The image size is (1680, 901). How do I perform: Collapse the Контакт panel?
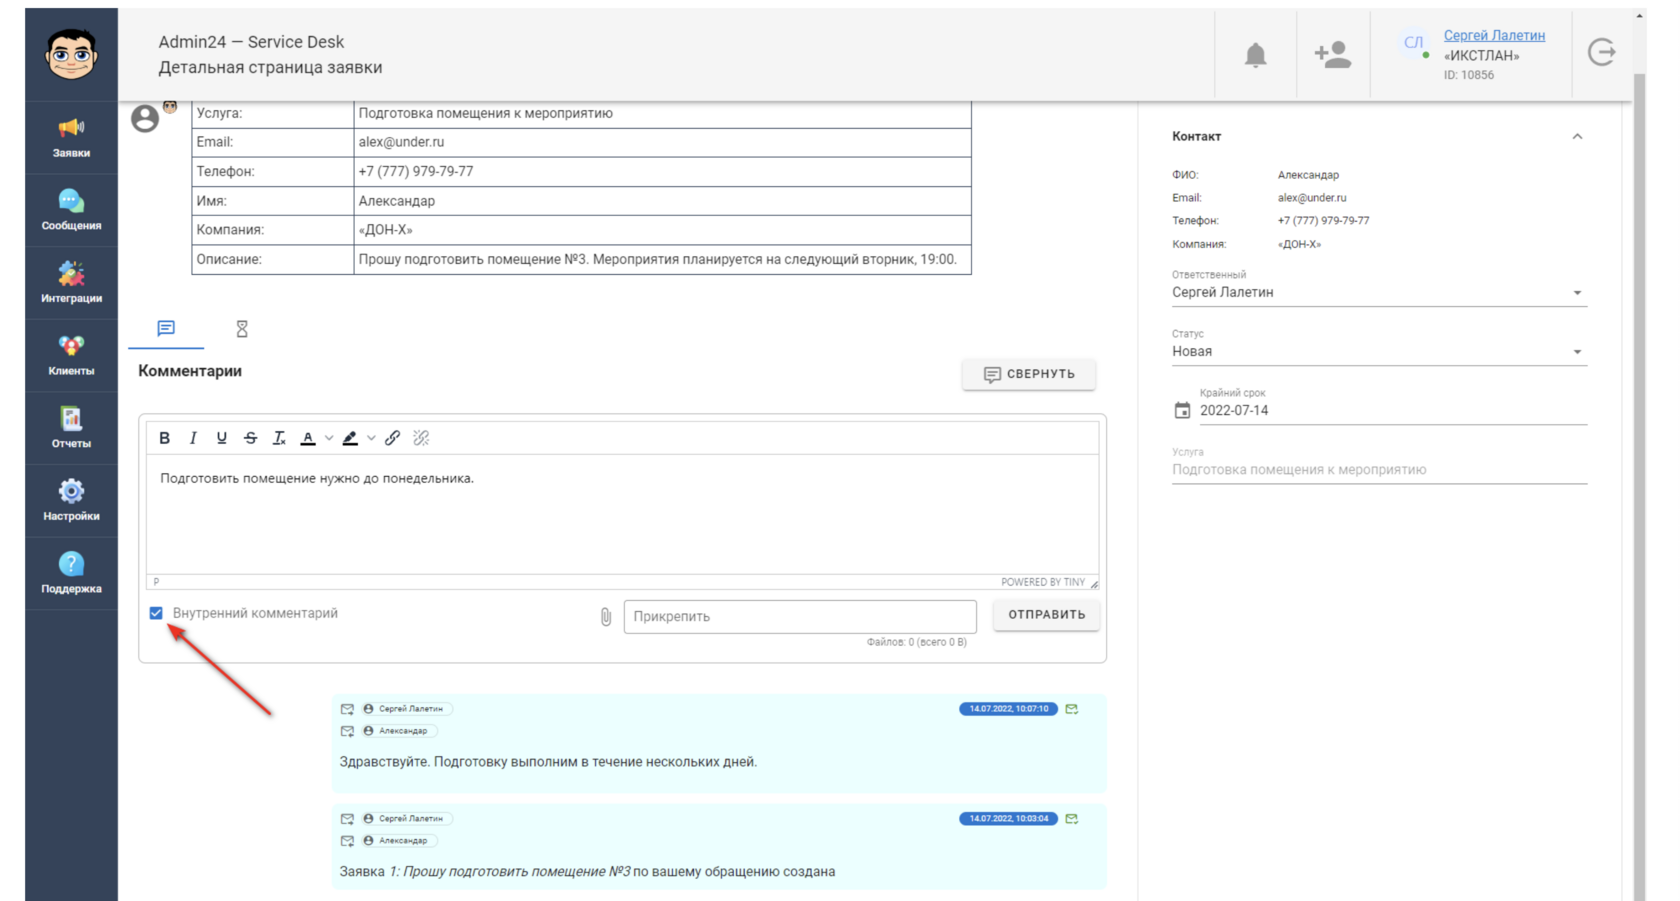pos(1577,136)
